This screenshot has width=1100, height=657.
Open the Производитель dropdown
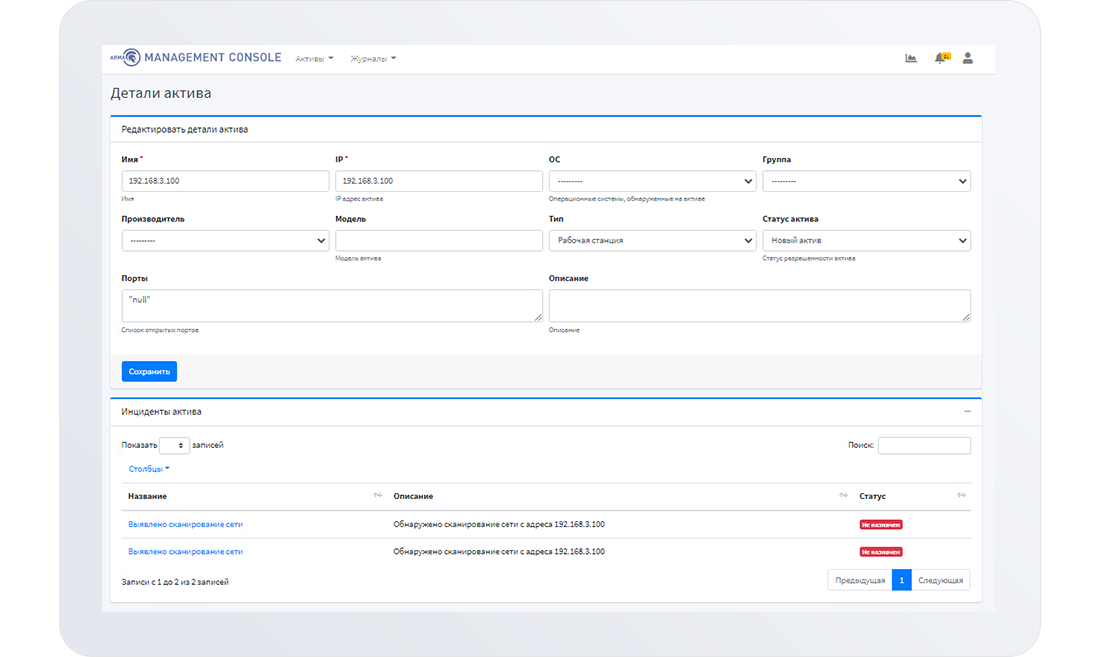point(225,241)
